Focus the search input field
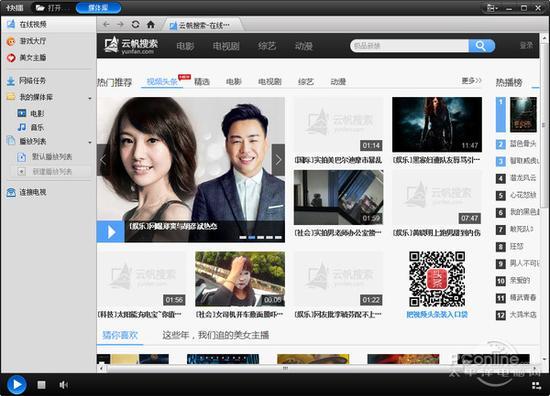Screen dimensions: 550x396 409,46
